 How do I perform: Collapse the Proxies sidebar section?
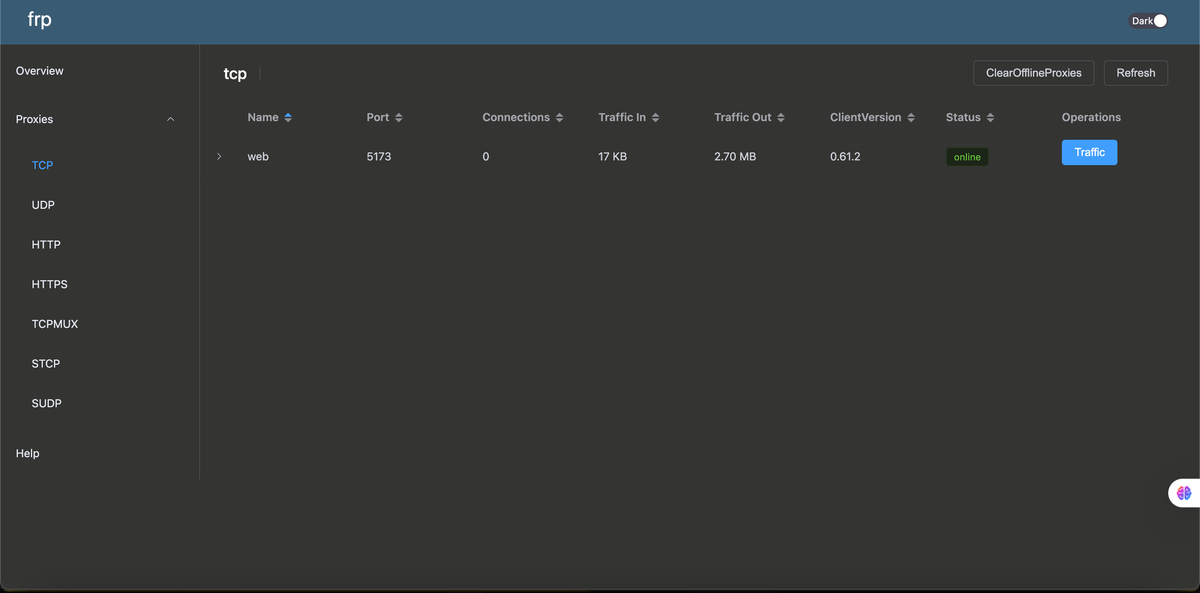(170, 119)
